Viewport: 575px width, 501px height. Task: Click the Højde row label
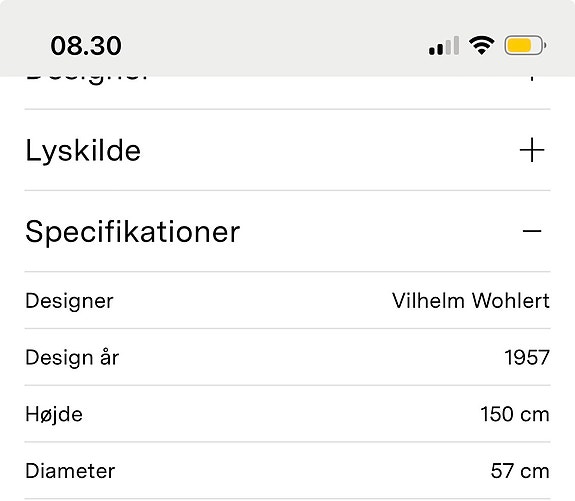pos(54,414)
